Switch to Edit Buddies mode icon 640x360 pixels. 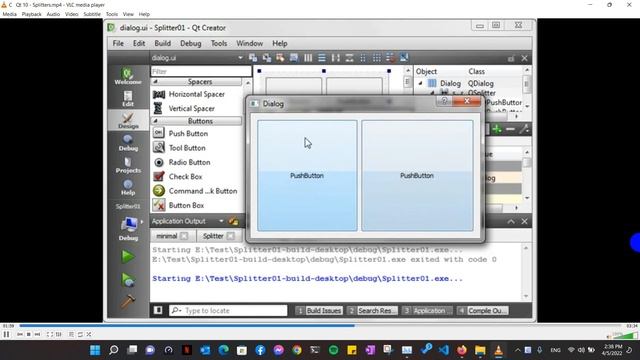[x=280, y=58]
